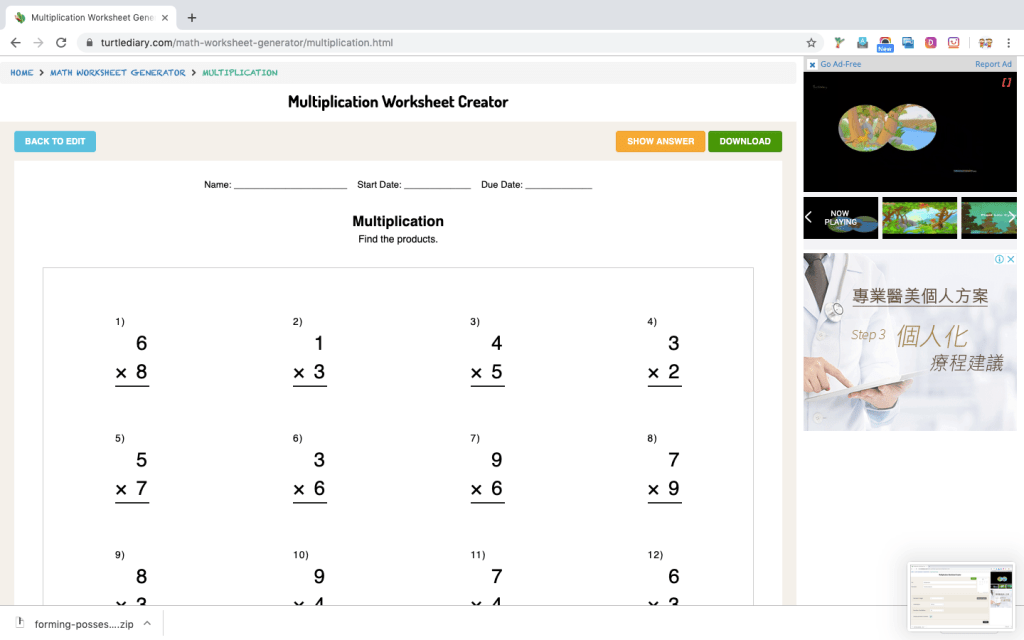This screenshot has height=640, width=1024.
Task: Click the Back to Edit button
Action: (x=55, y=141)
